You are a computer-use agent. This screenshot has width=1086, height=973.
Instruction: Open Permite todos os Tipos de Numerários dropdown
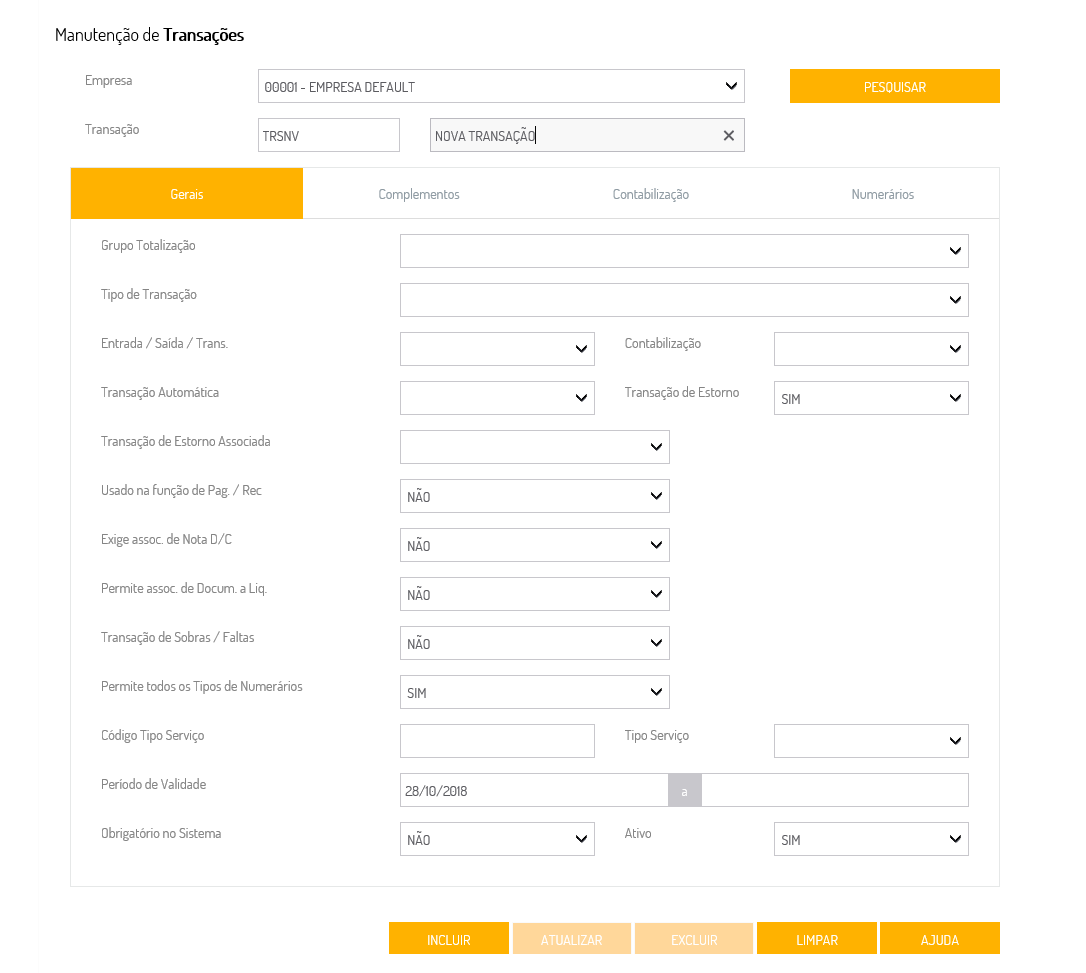(x=534, y=692)
